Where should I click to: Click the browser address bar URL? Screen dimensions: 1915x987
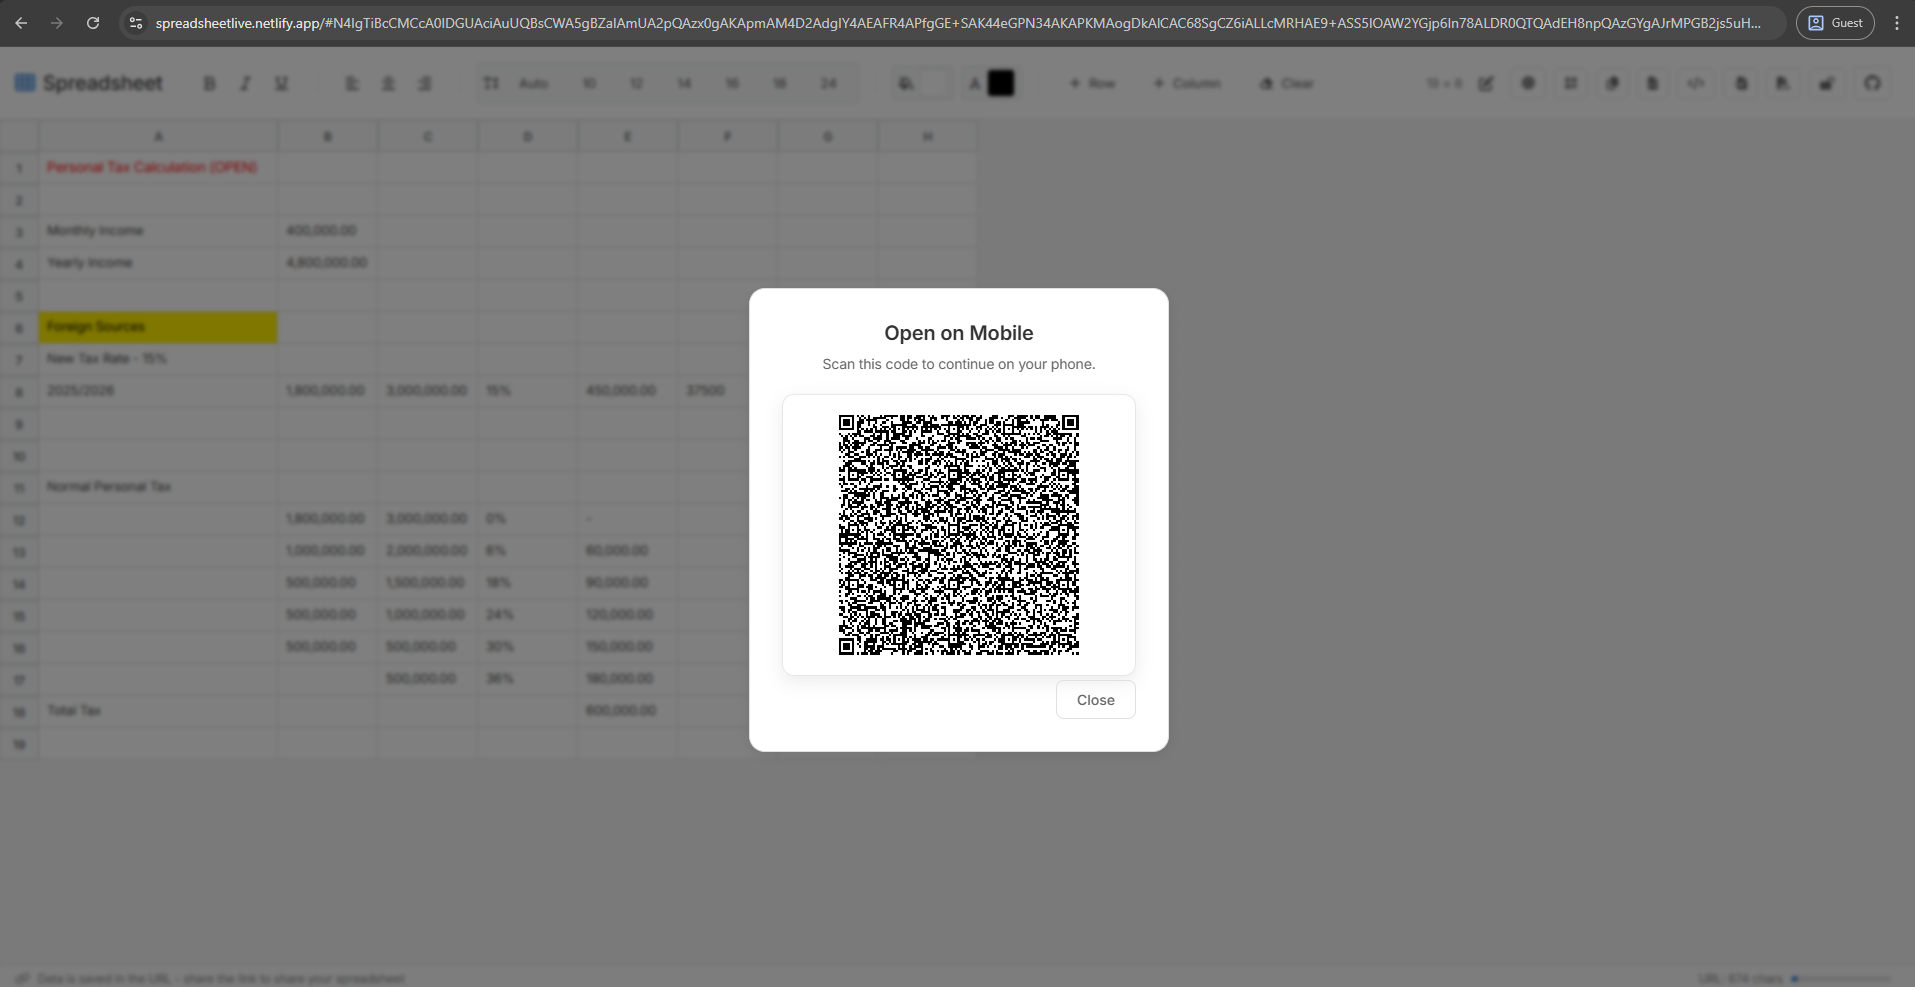pos(958,23)
